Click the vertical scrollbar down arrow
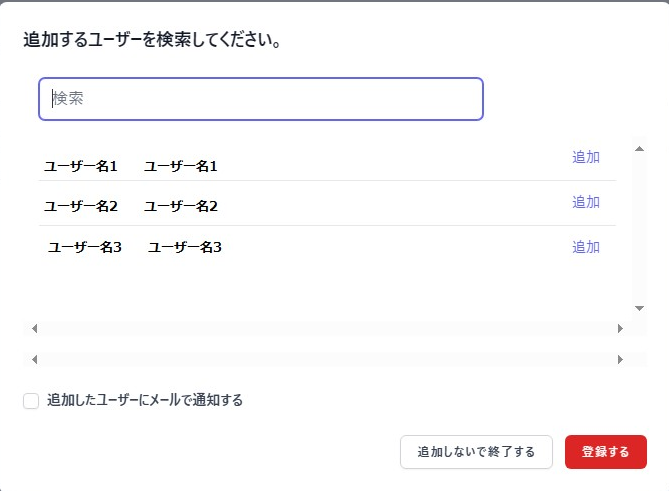Image resolution: width=669 pixels, height=491 pixels. point(639,308)
